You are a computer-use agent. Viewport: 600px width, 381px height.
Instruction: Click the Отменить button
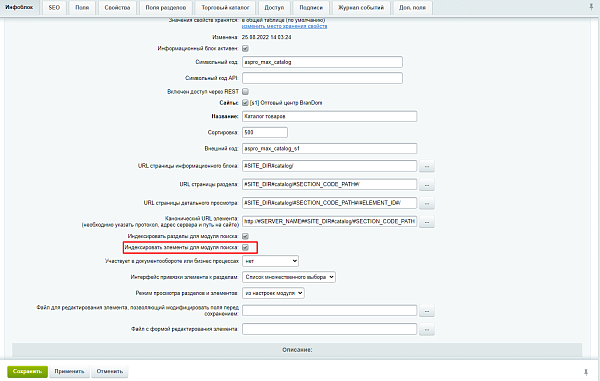click(109, 371)
